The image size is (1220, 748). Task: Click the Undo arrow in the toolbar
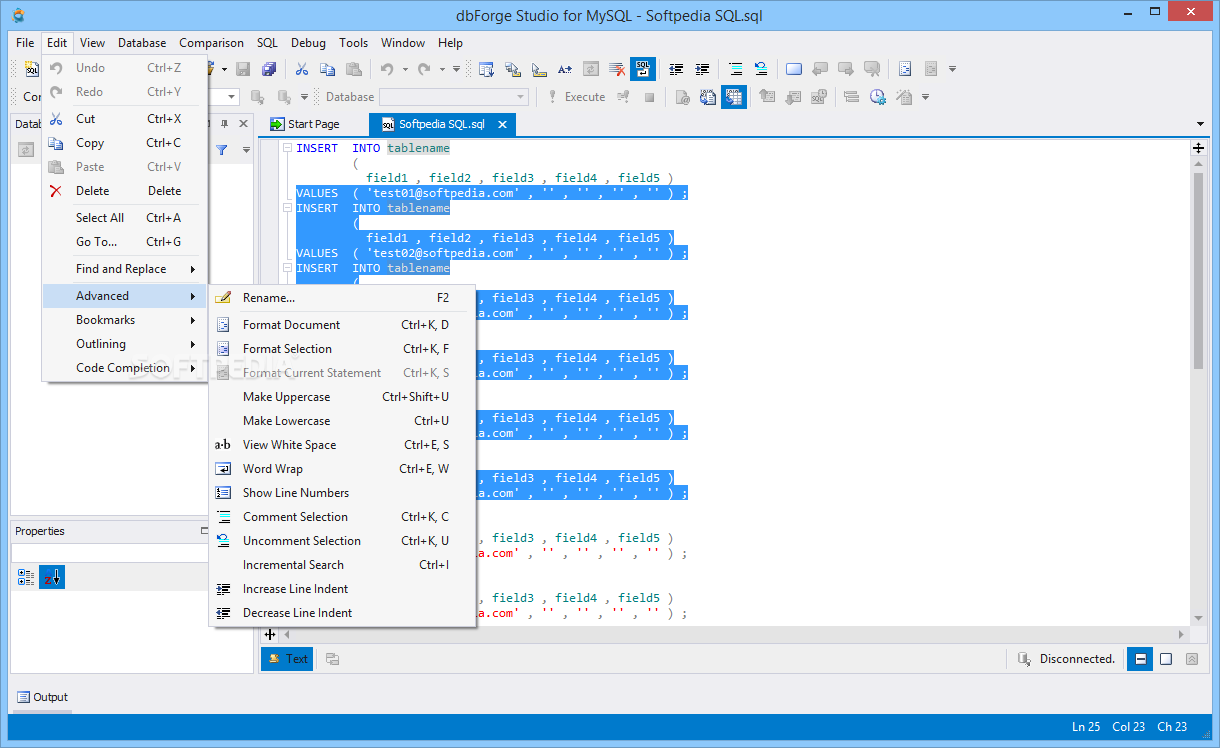(x=387, y=69)
